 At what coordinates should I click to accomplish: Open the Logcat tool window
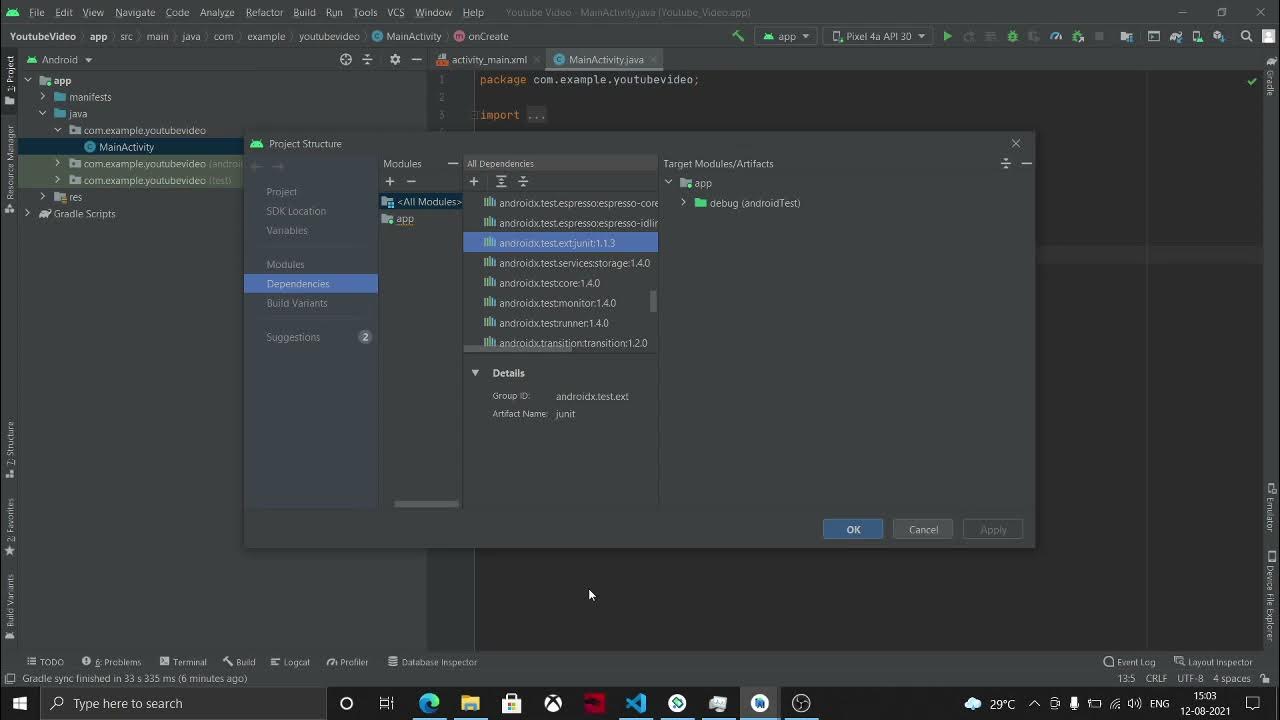pos(290,662)
